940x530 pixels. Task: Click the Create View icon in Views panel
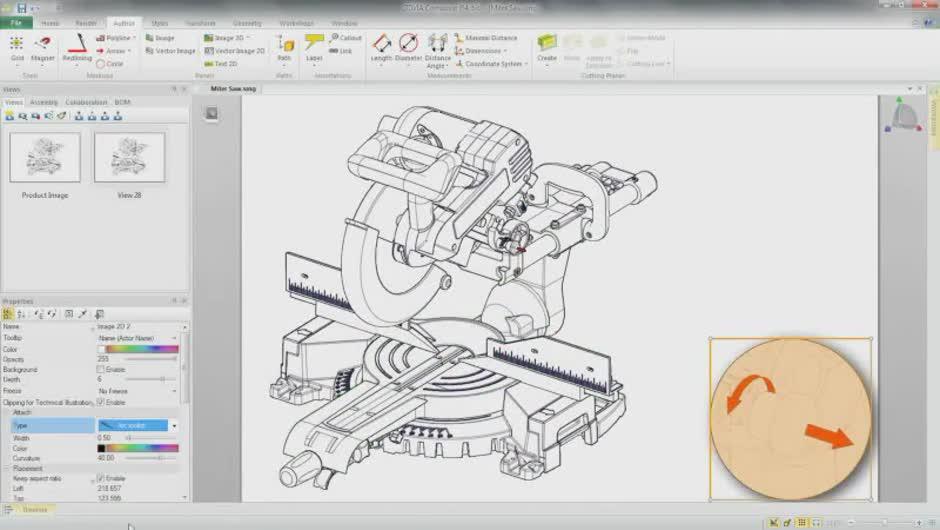point(9,116)
